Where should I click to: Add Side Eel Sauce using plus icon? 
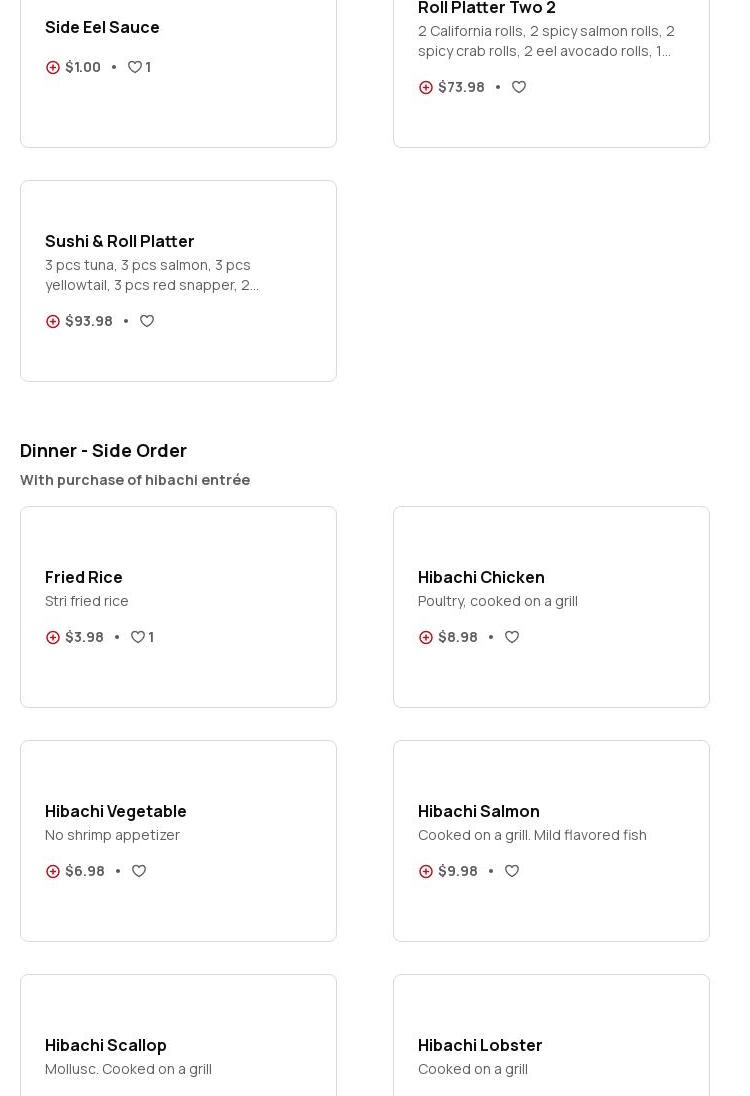53,67
